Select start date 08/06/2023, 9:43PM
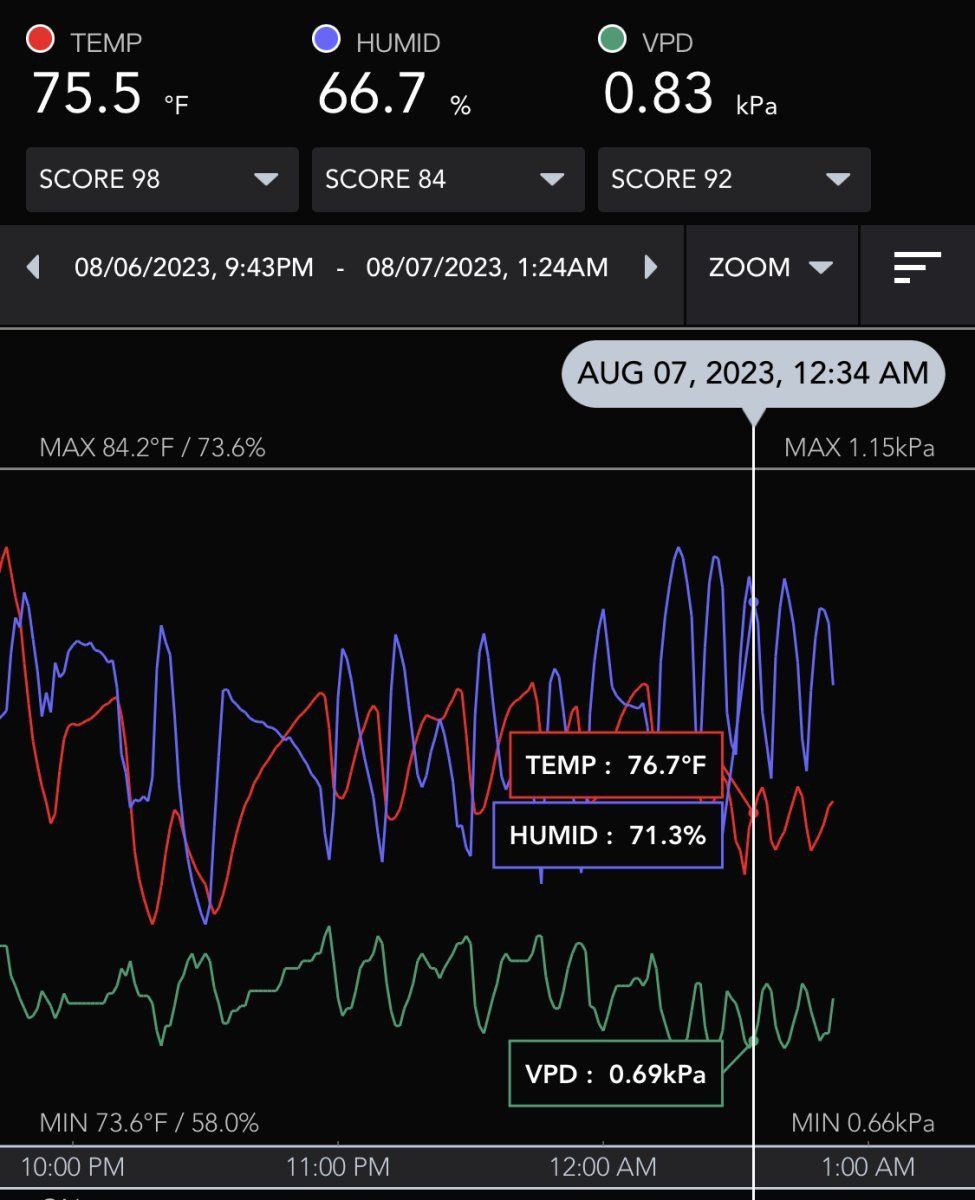Image resolution: width=975 pixels, height=1200 pixels. pos(194,268)
